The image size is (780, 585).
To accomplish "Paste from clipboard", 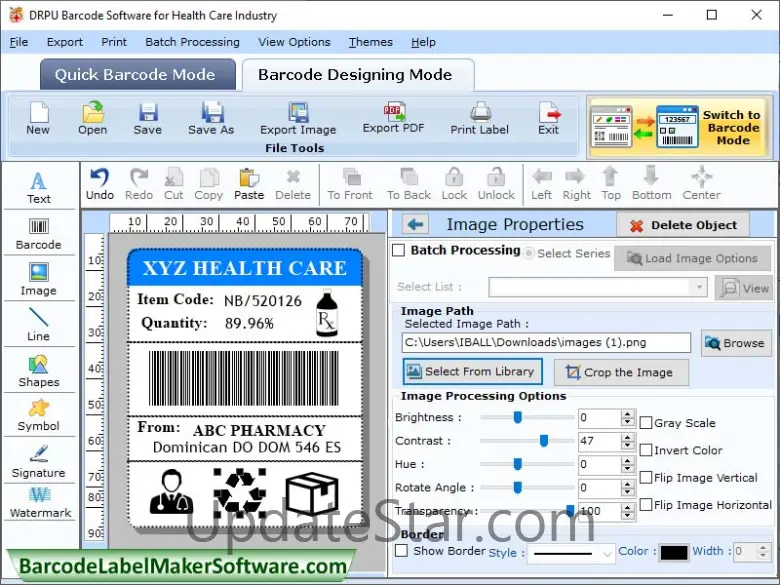I will [x=249, y=184].
